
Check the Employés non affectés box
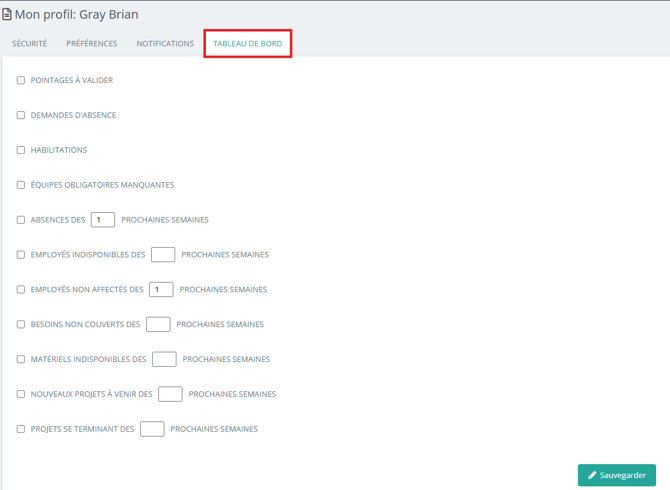[x=21, y=290]
